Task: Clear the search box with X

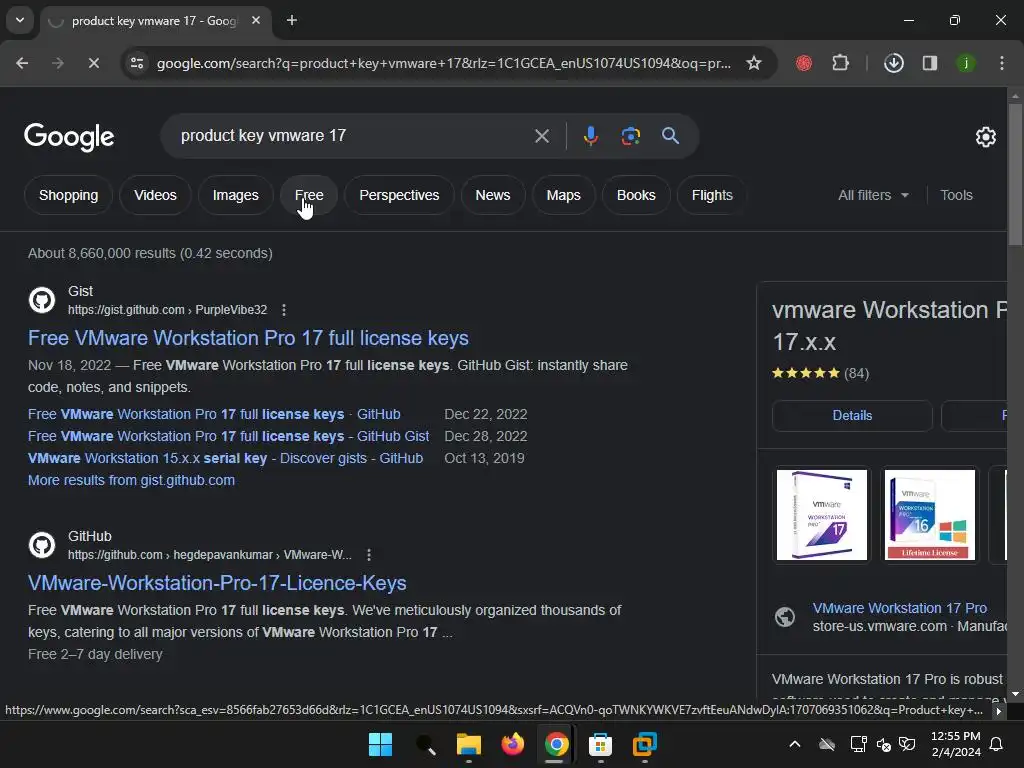Action: (541, 136)
